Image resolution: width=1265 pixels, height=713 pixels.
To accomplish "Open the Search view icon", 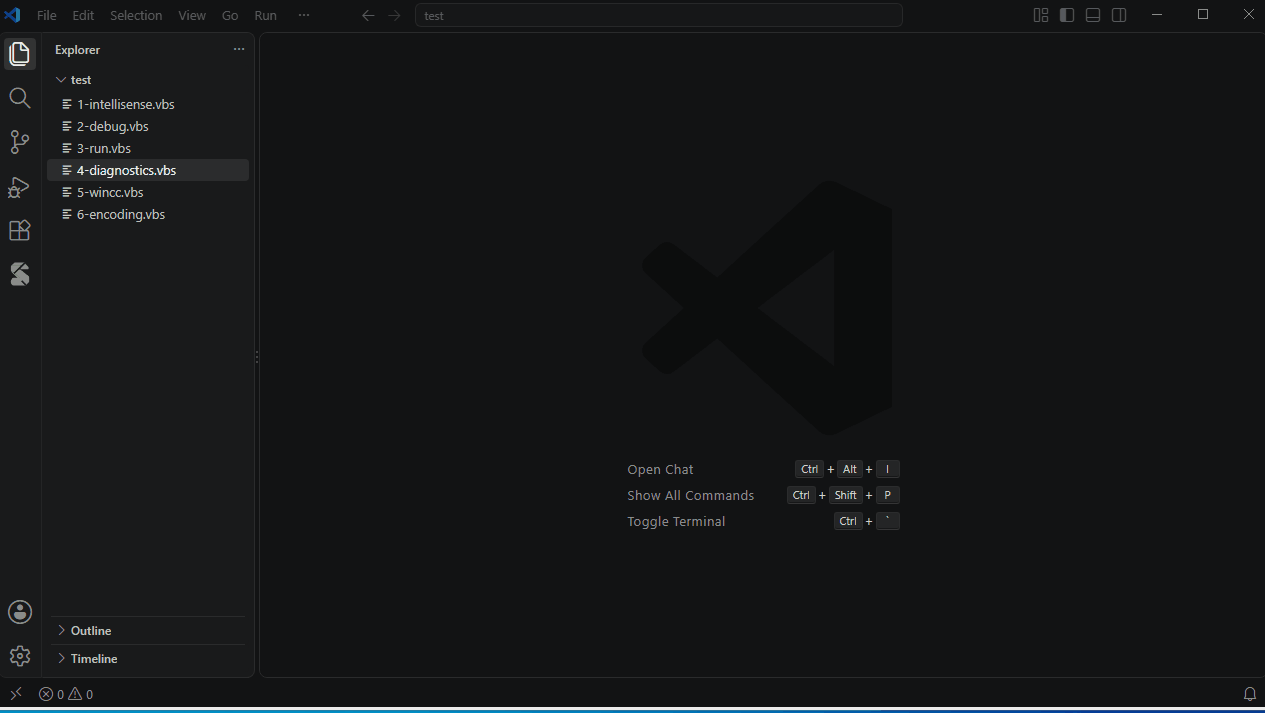I will pyautogui.click(x=20, y=98).
